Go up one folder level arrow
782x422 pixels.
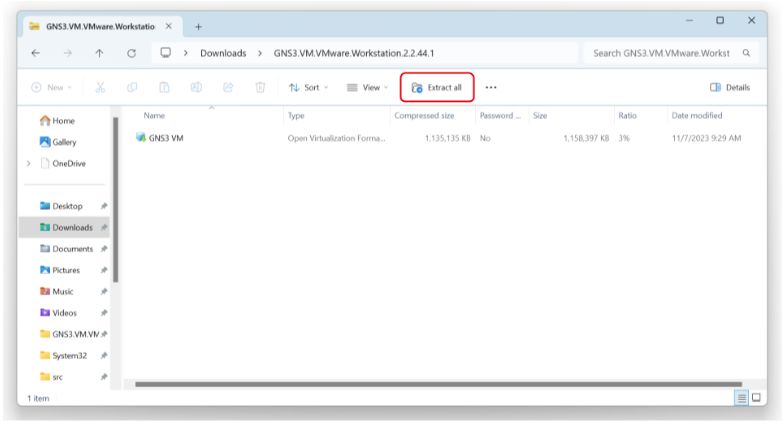point(99,53)
